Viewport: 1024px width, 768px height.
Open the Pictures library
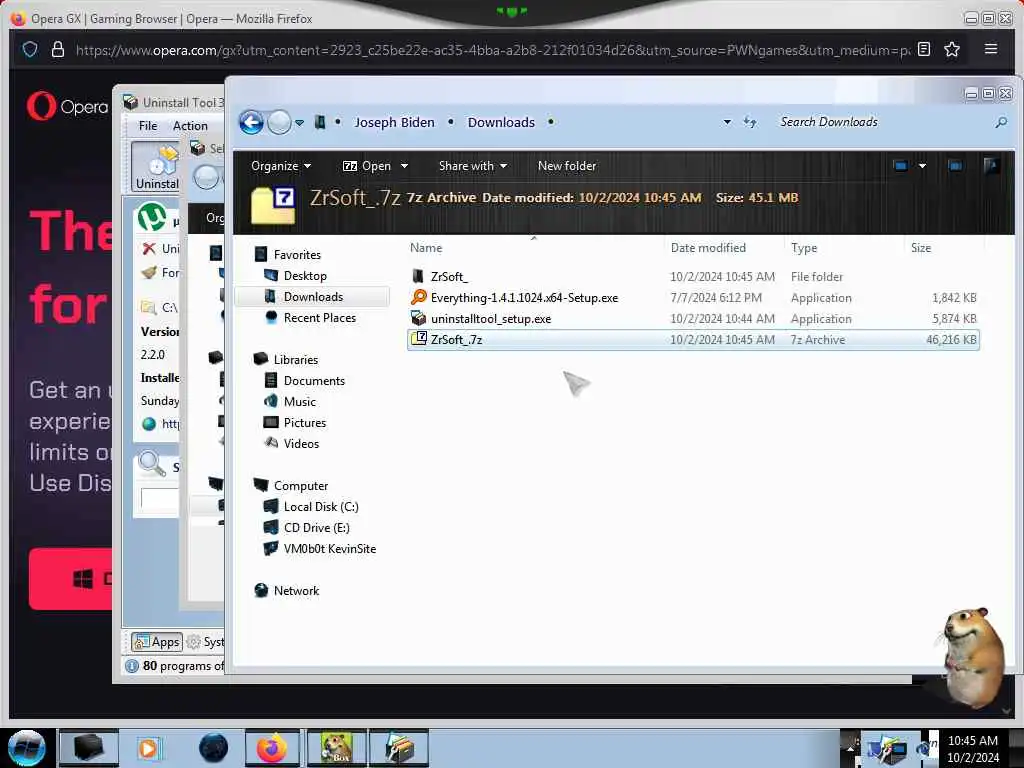point(304,423)
